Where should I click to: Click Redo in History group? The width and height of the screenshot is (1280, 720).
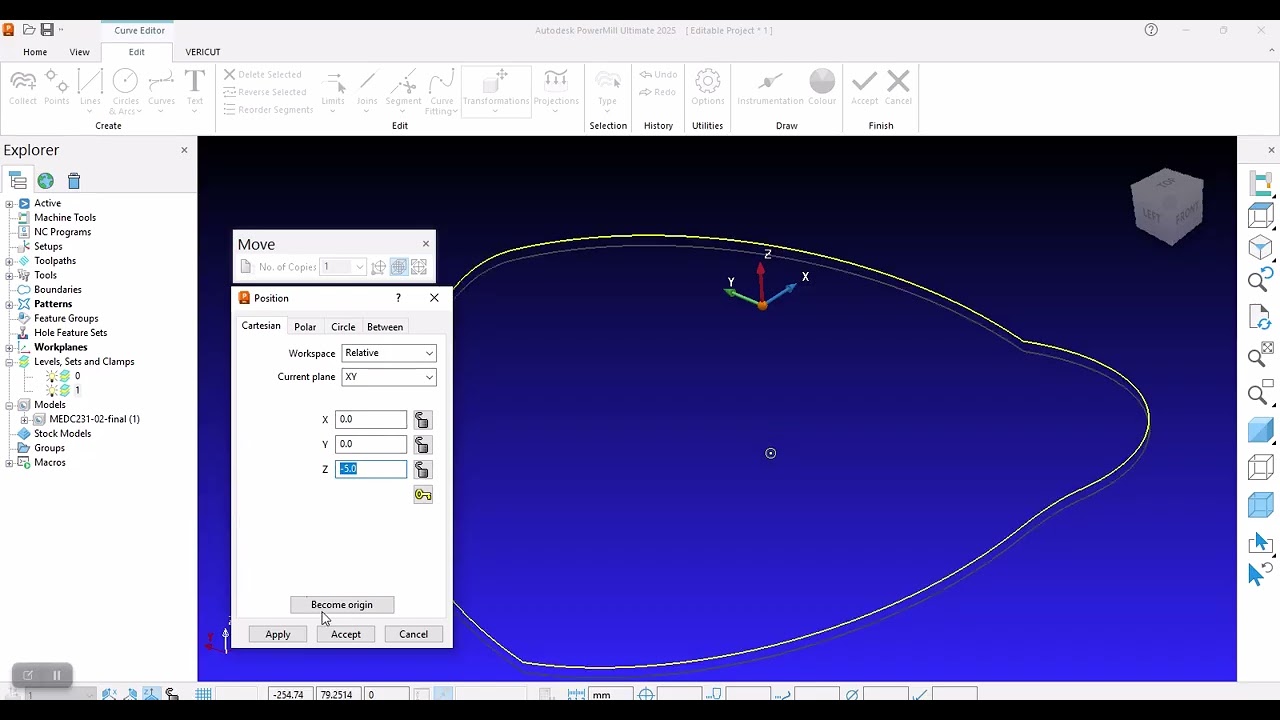click(x=658, y=92)
